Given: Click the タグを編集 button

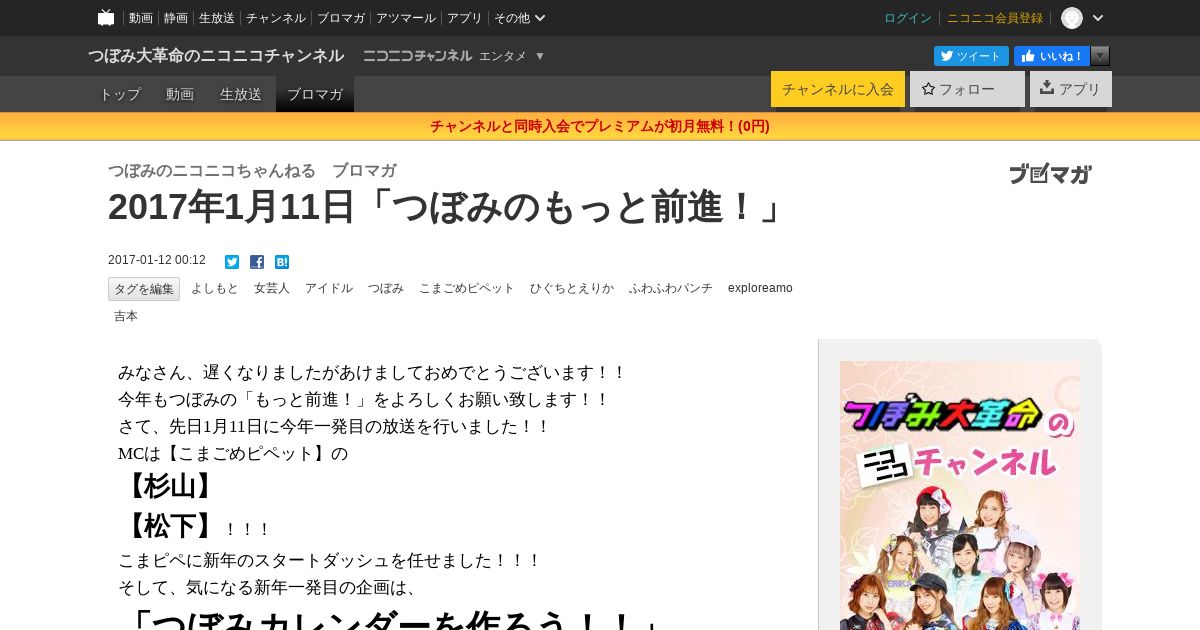Looking at the screenshot, I should tap(144, 289).
